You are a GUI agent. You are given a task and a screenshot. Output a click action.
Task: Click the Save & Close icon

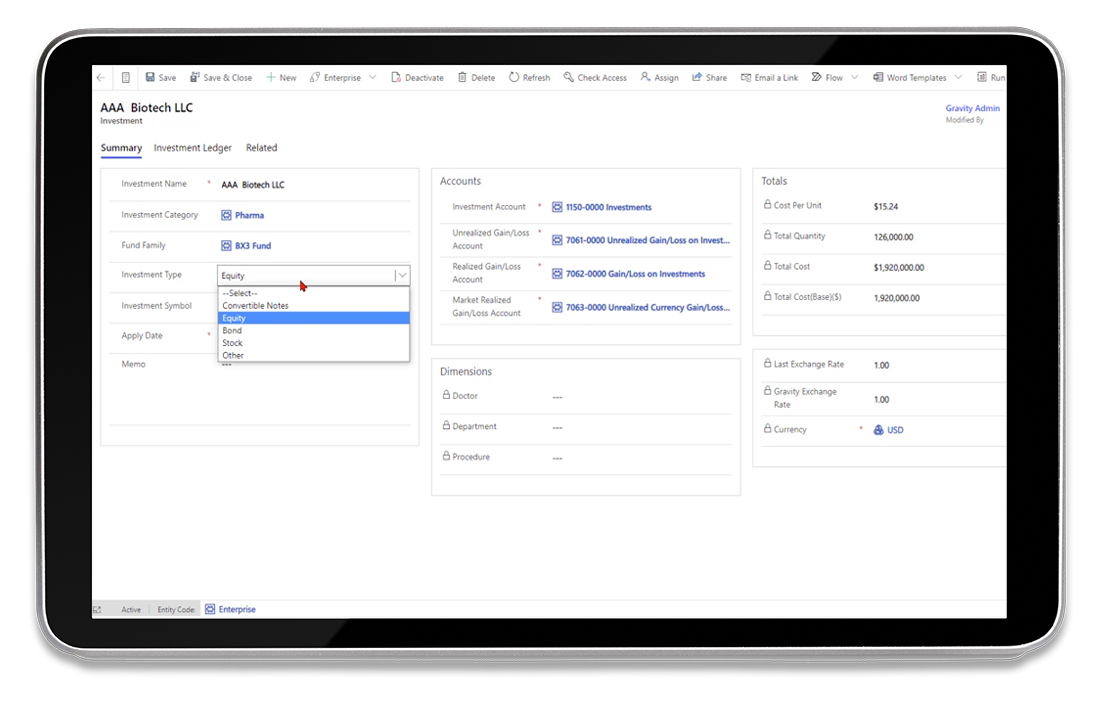point(194,77)
